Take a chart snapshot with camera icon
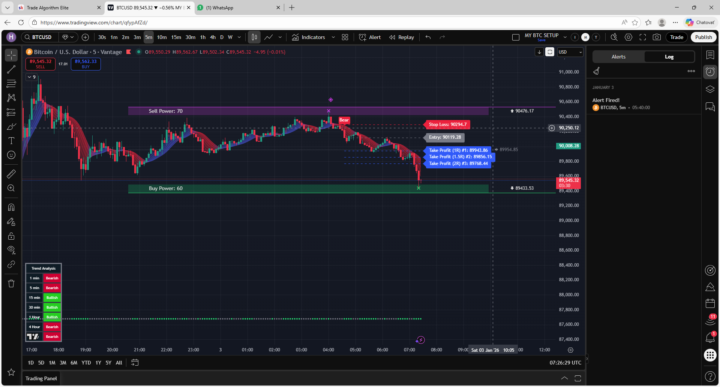 point(657,37)
